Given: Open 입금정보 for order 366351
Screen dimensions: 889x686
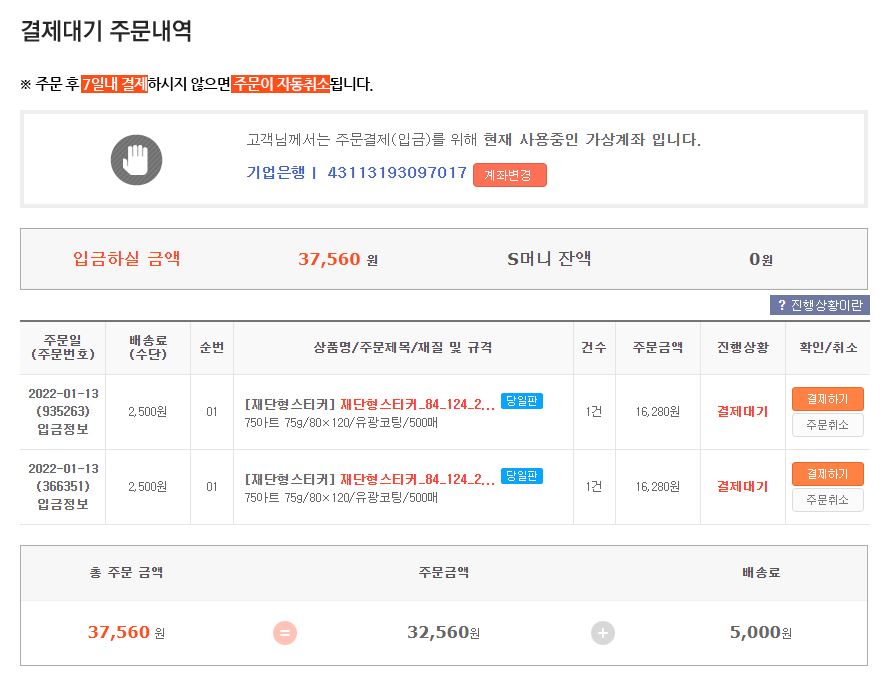Looking at the screenshot, I should [62, 504].
